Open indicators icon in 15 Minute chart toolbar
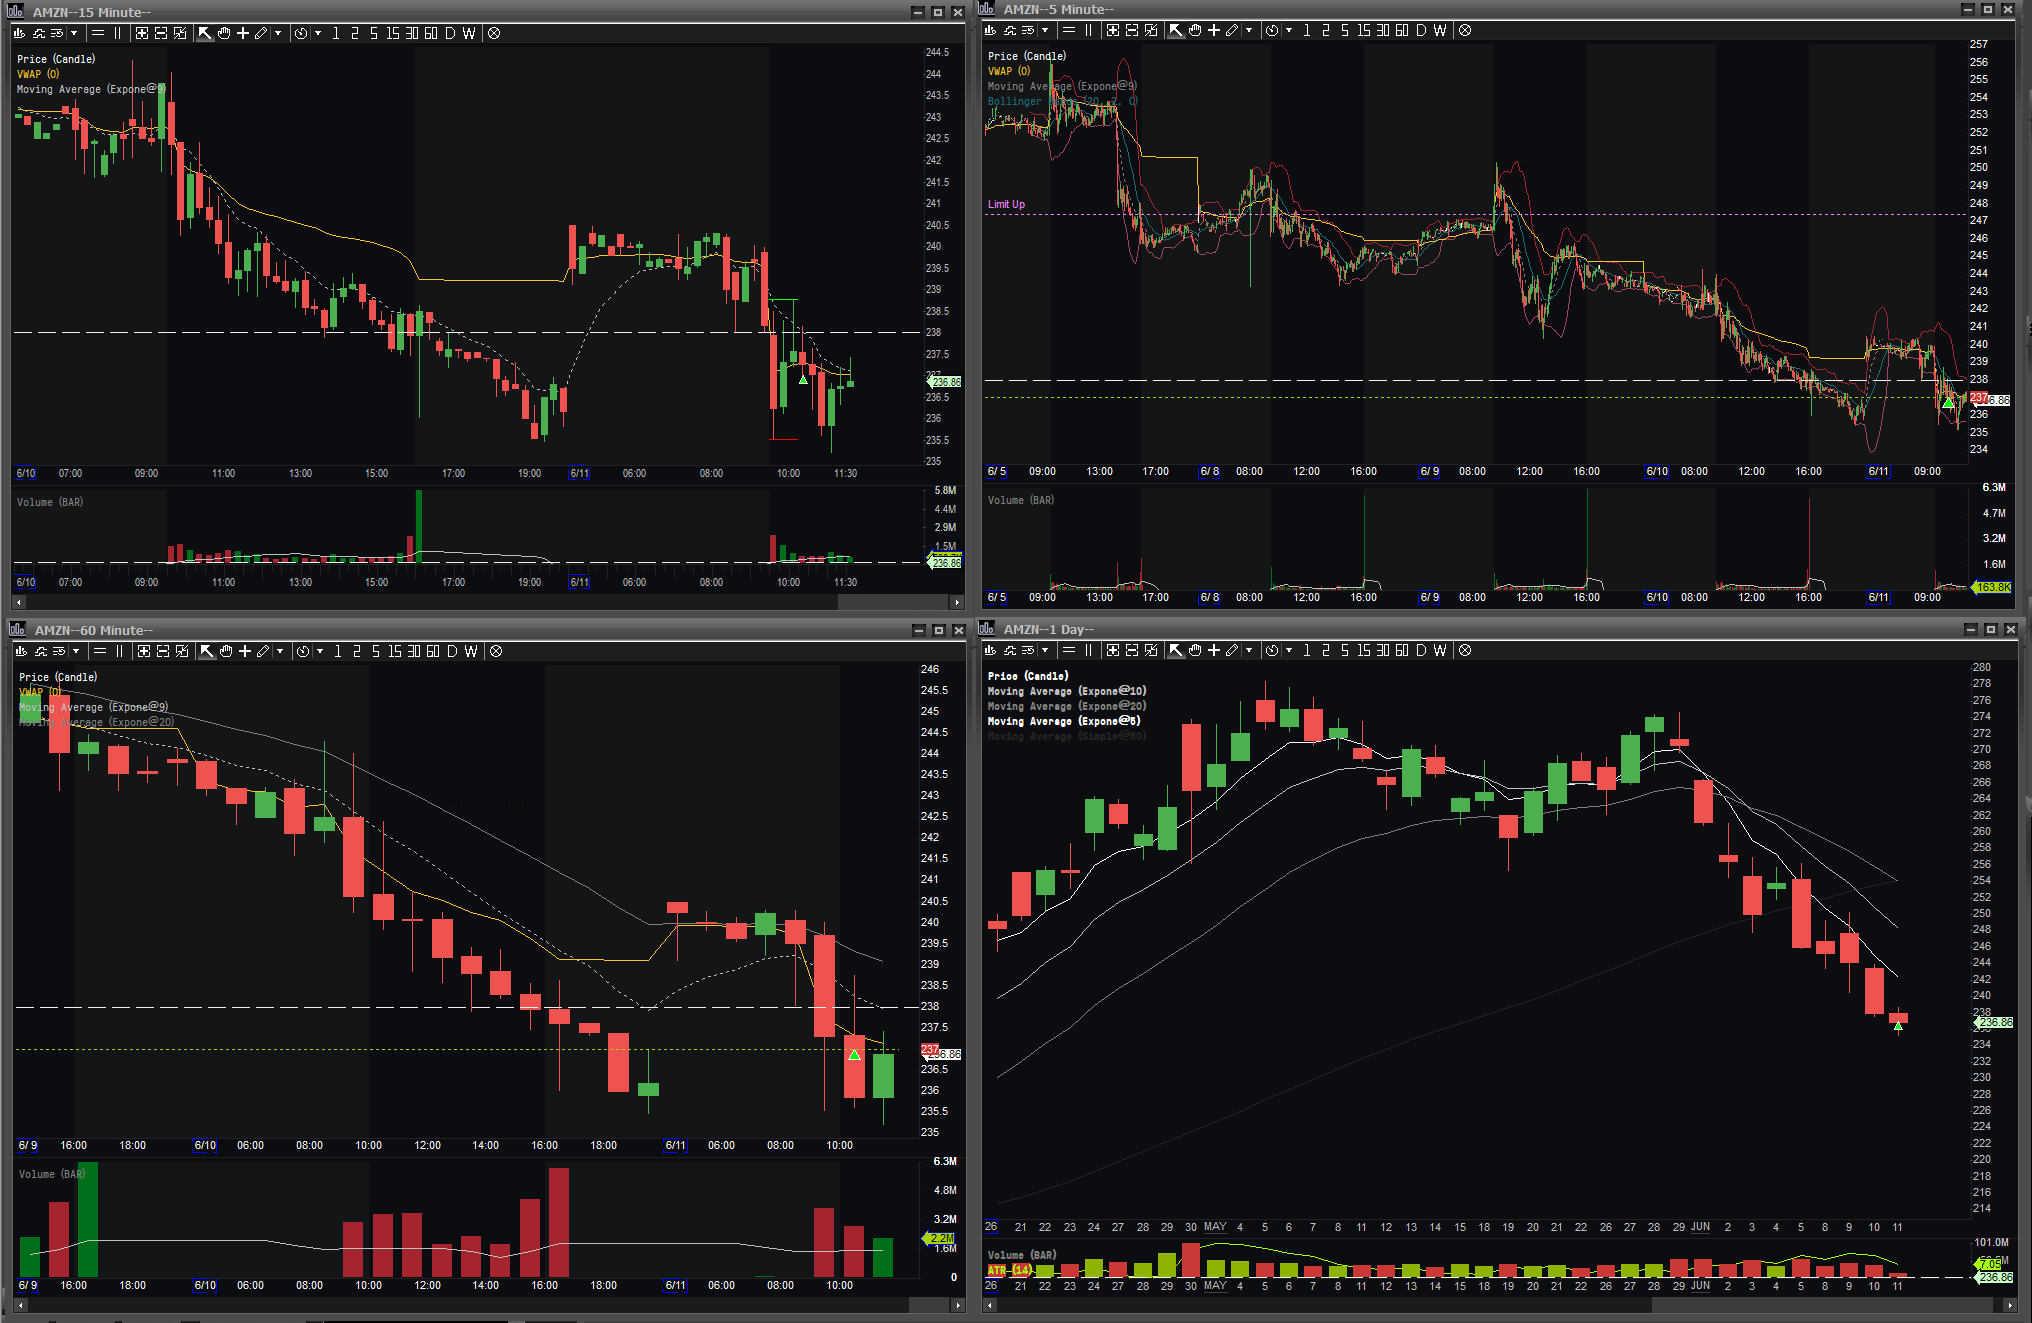 (x=39, y=33)
